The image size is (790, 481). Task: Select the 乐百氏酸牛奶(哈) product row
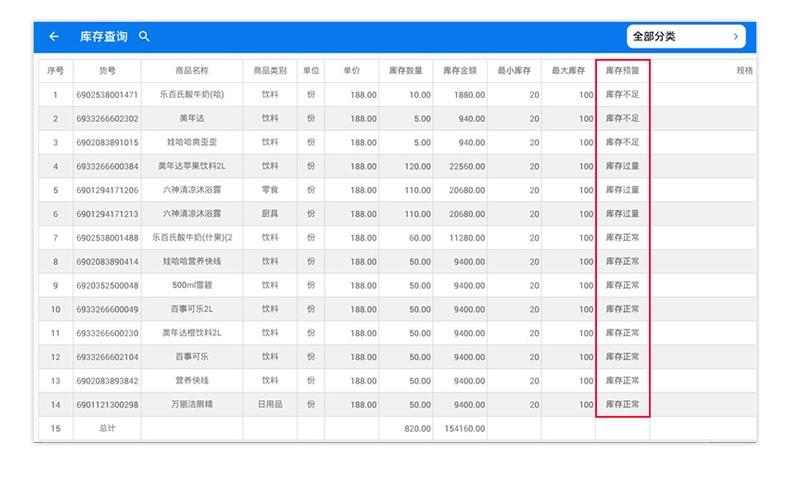191,95
